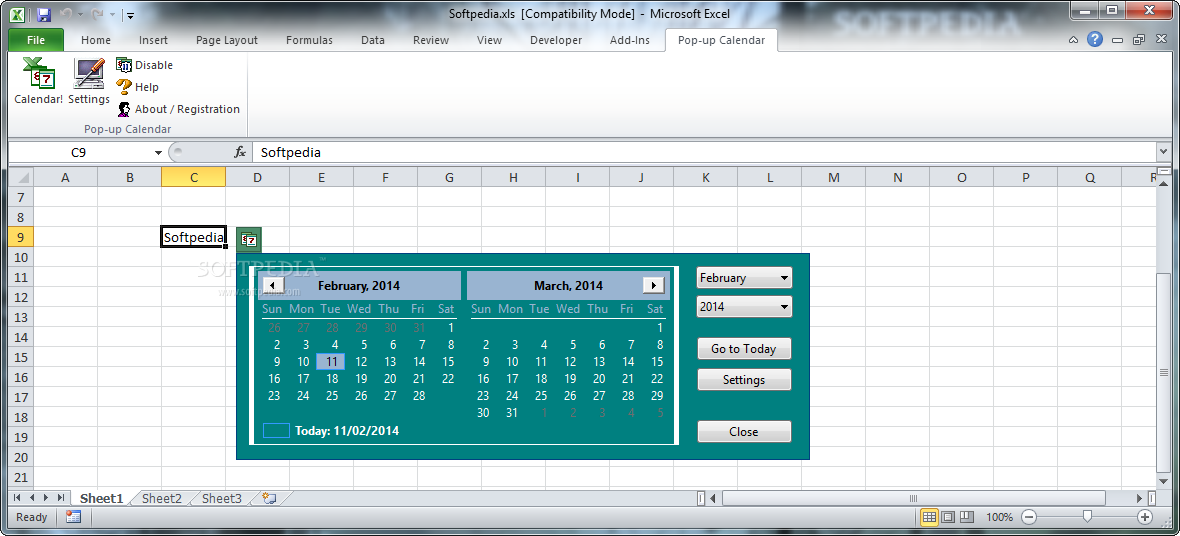1180x536 pixels.
Task: Open Pop-up Calendar Settings in ribbon
Action: point(89,81)
